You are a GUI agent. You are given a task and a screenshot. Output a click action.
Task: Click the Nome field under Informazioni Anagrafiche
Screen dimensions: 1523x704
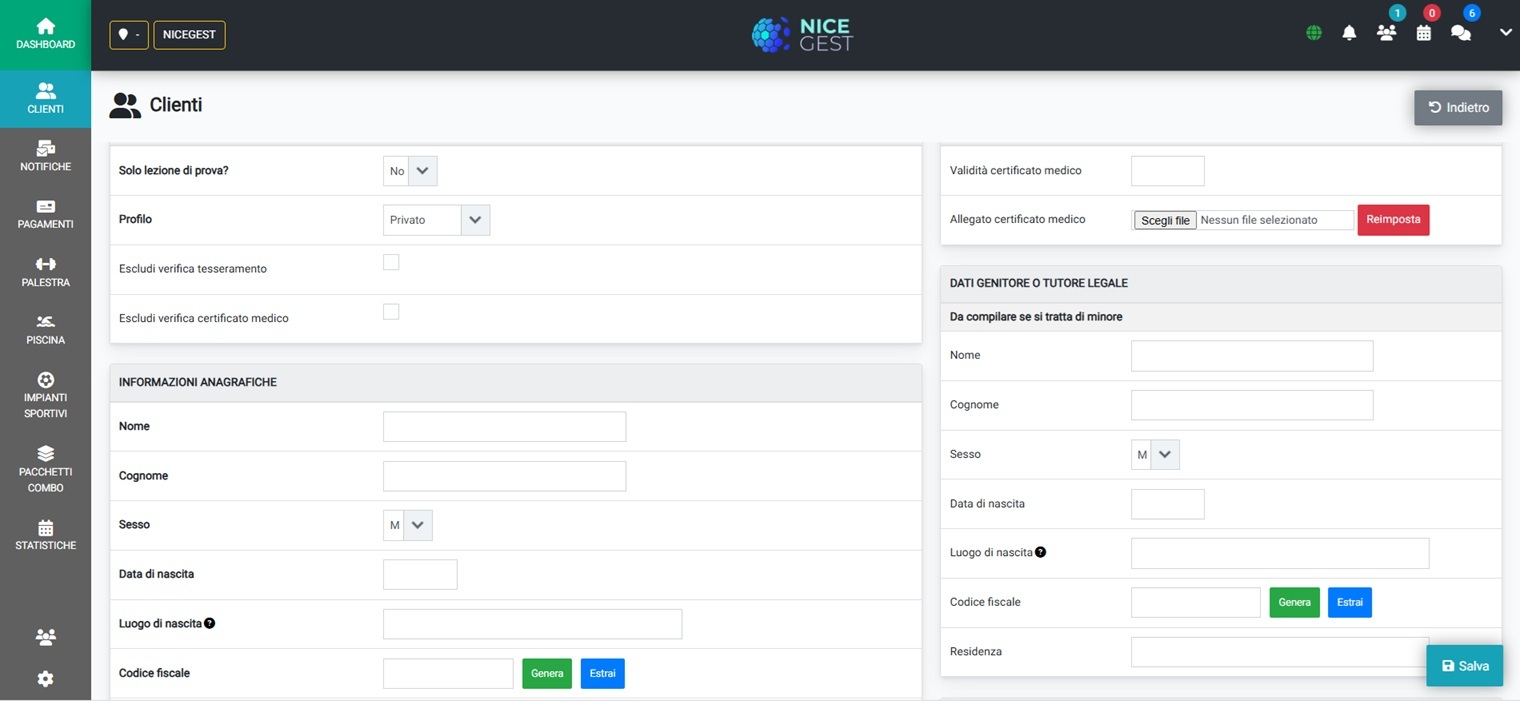tap(506, 428)
